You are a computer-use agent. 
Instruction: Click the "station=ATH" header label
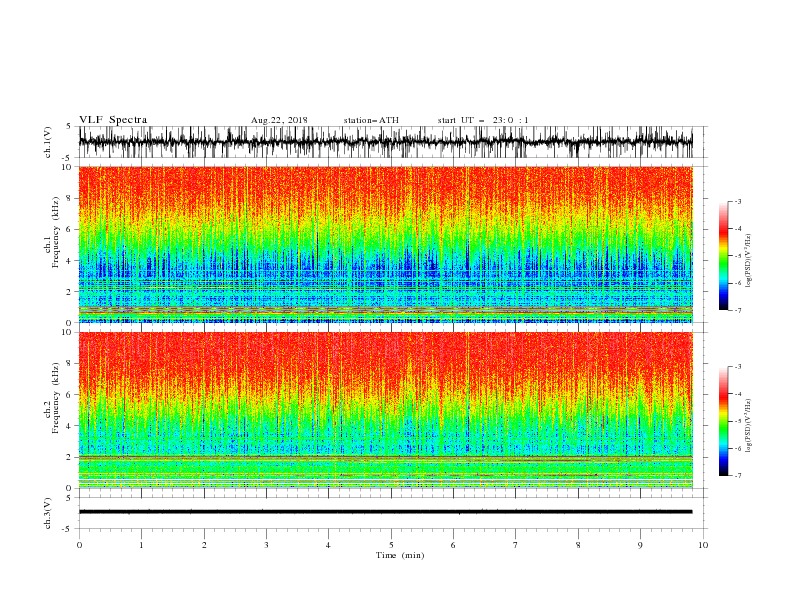point(371,120)
